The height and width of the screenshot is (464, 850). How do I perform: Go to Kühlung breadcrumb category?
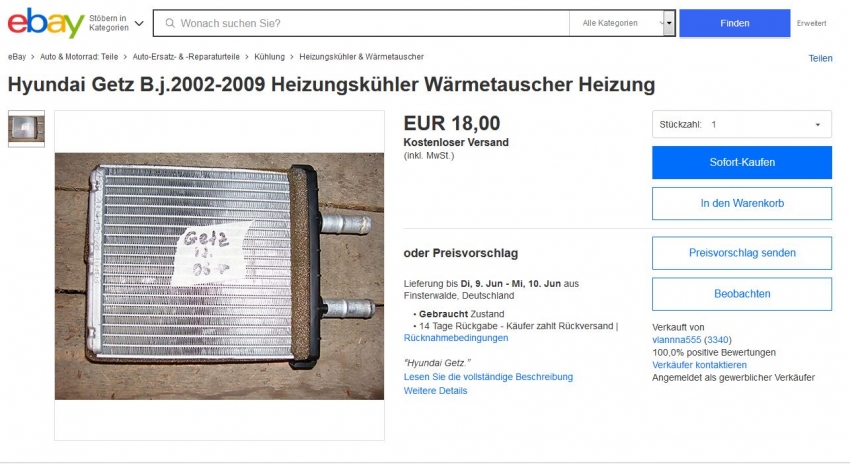269,57
